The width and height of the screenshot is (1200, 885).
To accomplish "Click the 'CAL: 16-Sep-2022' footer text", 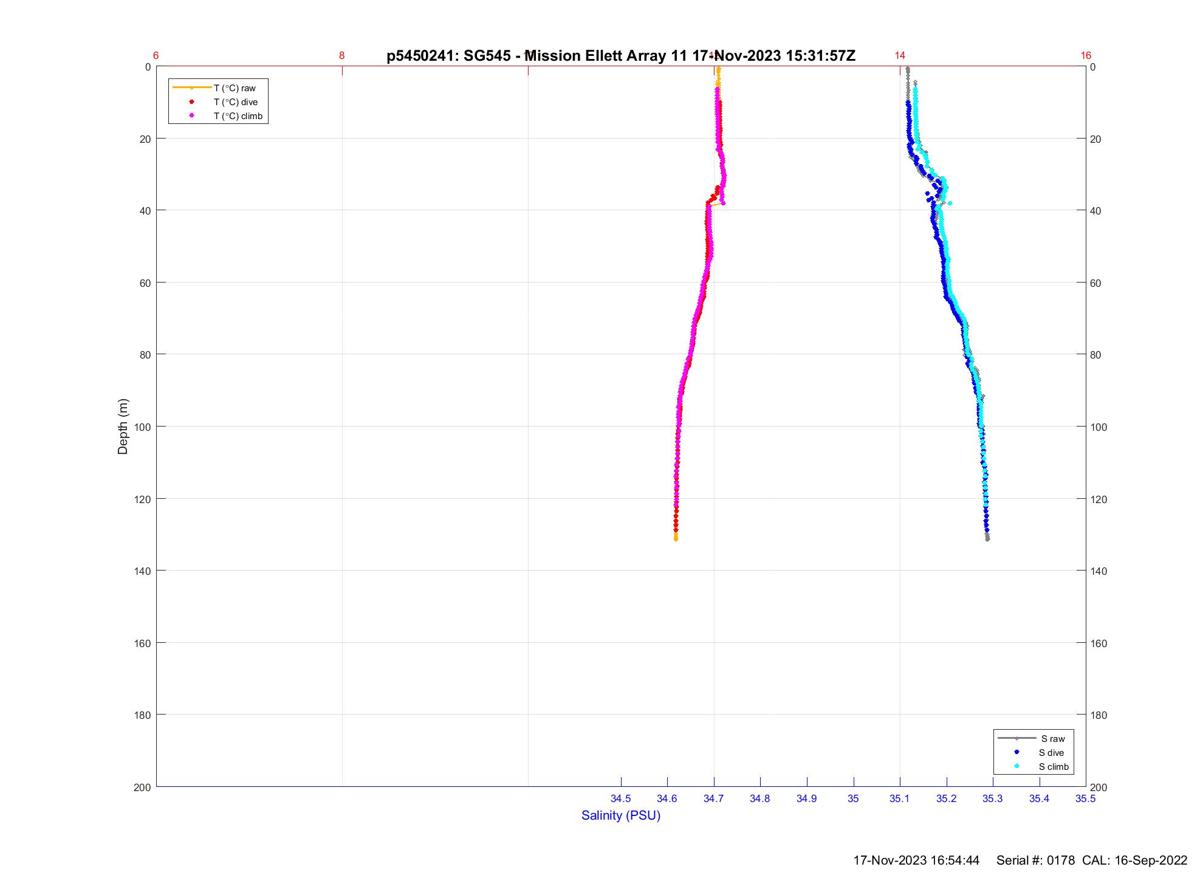I will pos(1135,860).
